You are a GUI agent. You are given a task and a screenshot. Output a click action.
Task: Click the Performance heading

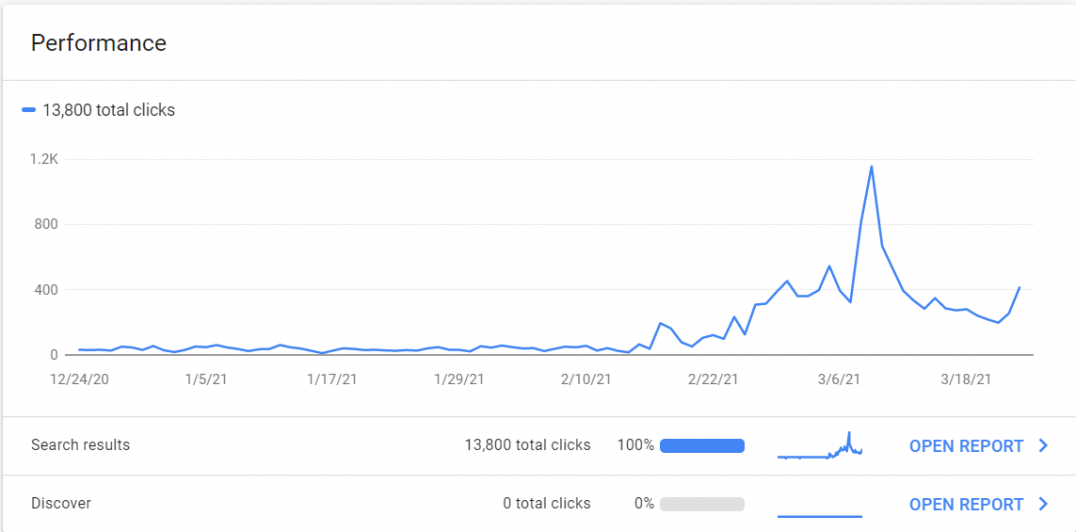pos(99,43)
